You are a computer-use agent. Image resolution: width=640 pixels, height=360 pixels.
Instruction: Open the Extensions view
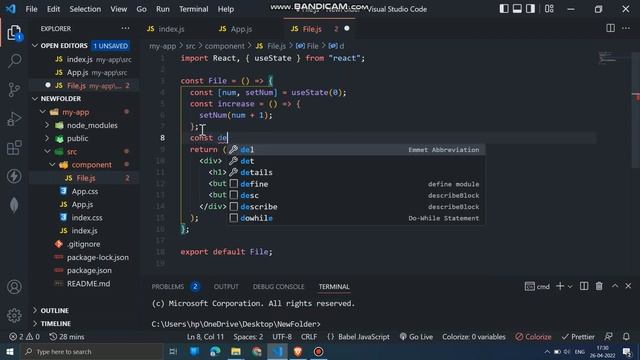[x=14, y=147]
